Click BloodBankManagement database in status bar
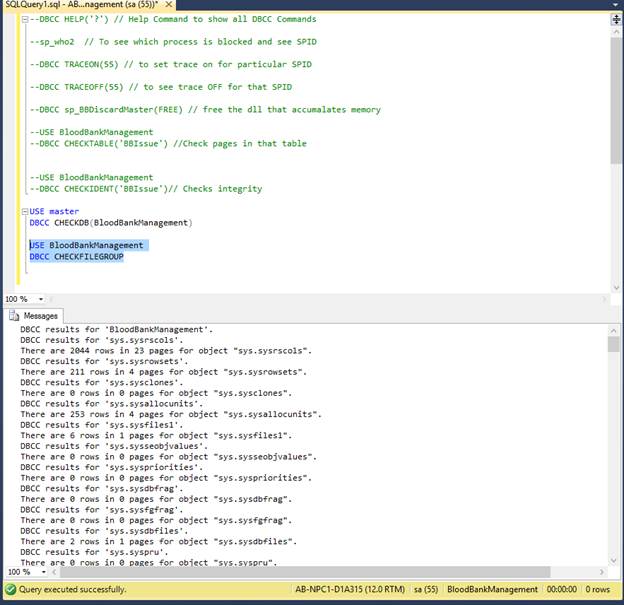Viewport: 624px width, 605px height. 492,589
